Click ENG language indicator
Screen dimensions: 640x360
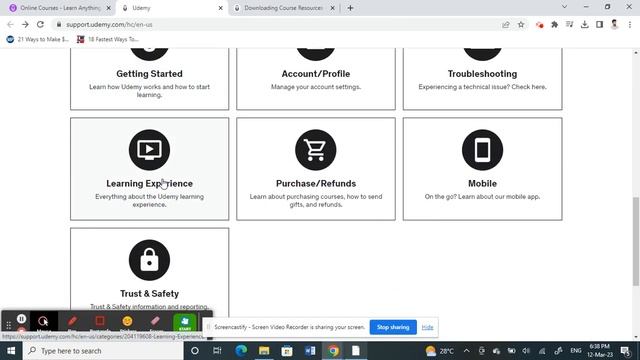[x=576, y=351]
